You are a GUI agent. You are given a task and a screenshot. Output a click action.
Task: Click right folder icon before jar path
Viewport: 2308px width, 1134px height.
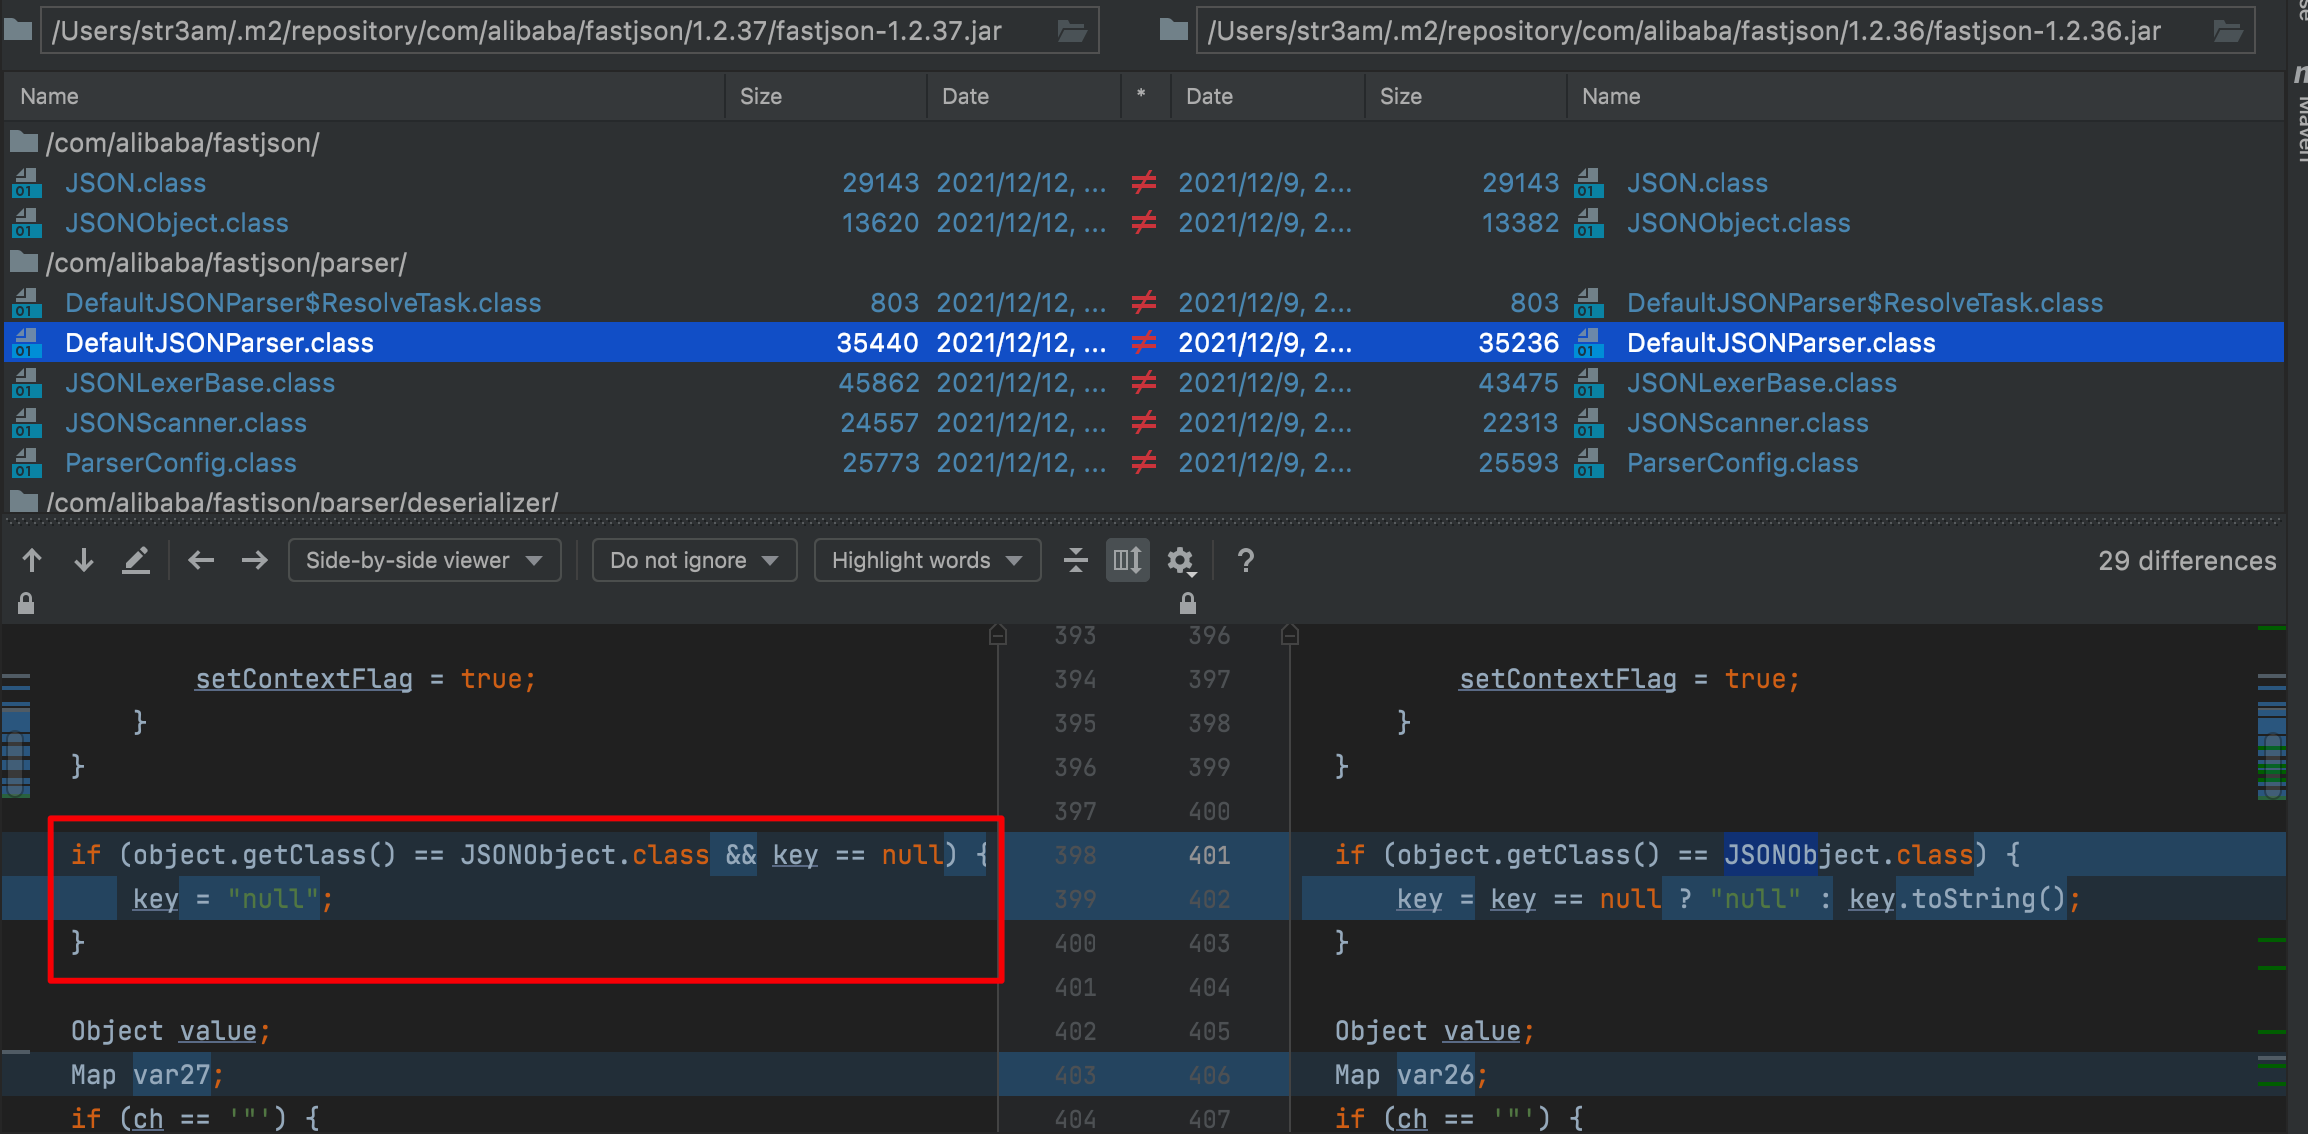(1173, 29)
